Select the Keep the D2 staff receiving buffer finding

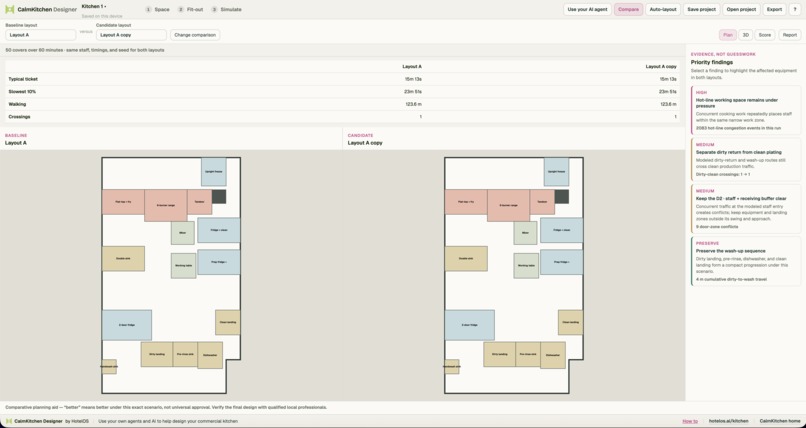746,209
